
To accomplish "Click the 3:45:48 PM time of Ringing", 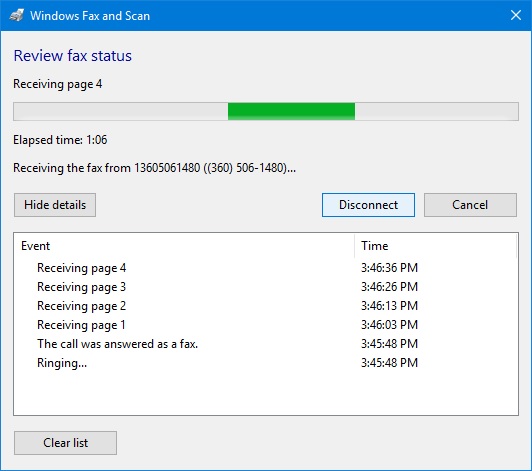I will pyautogui.click(x=389, y=363).
